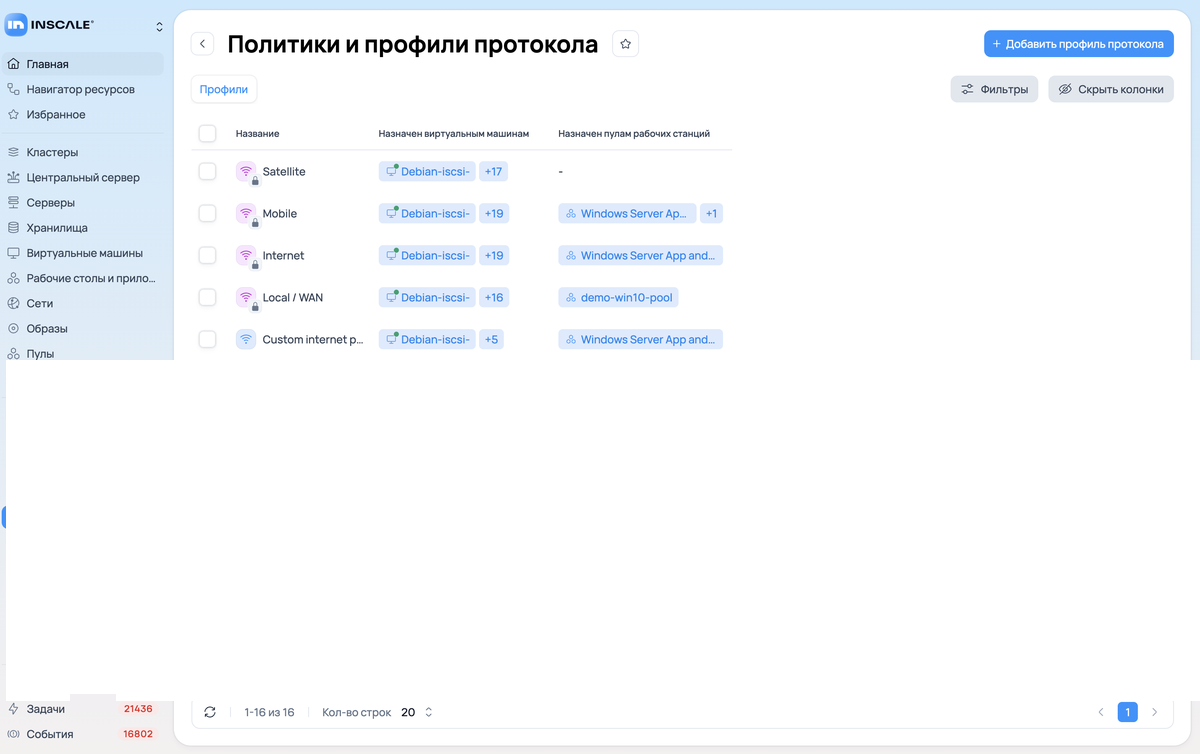Go to next page arrow
The image size is (1200, 754).
coord(1155,712)
